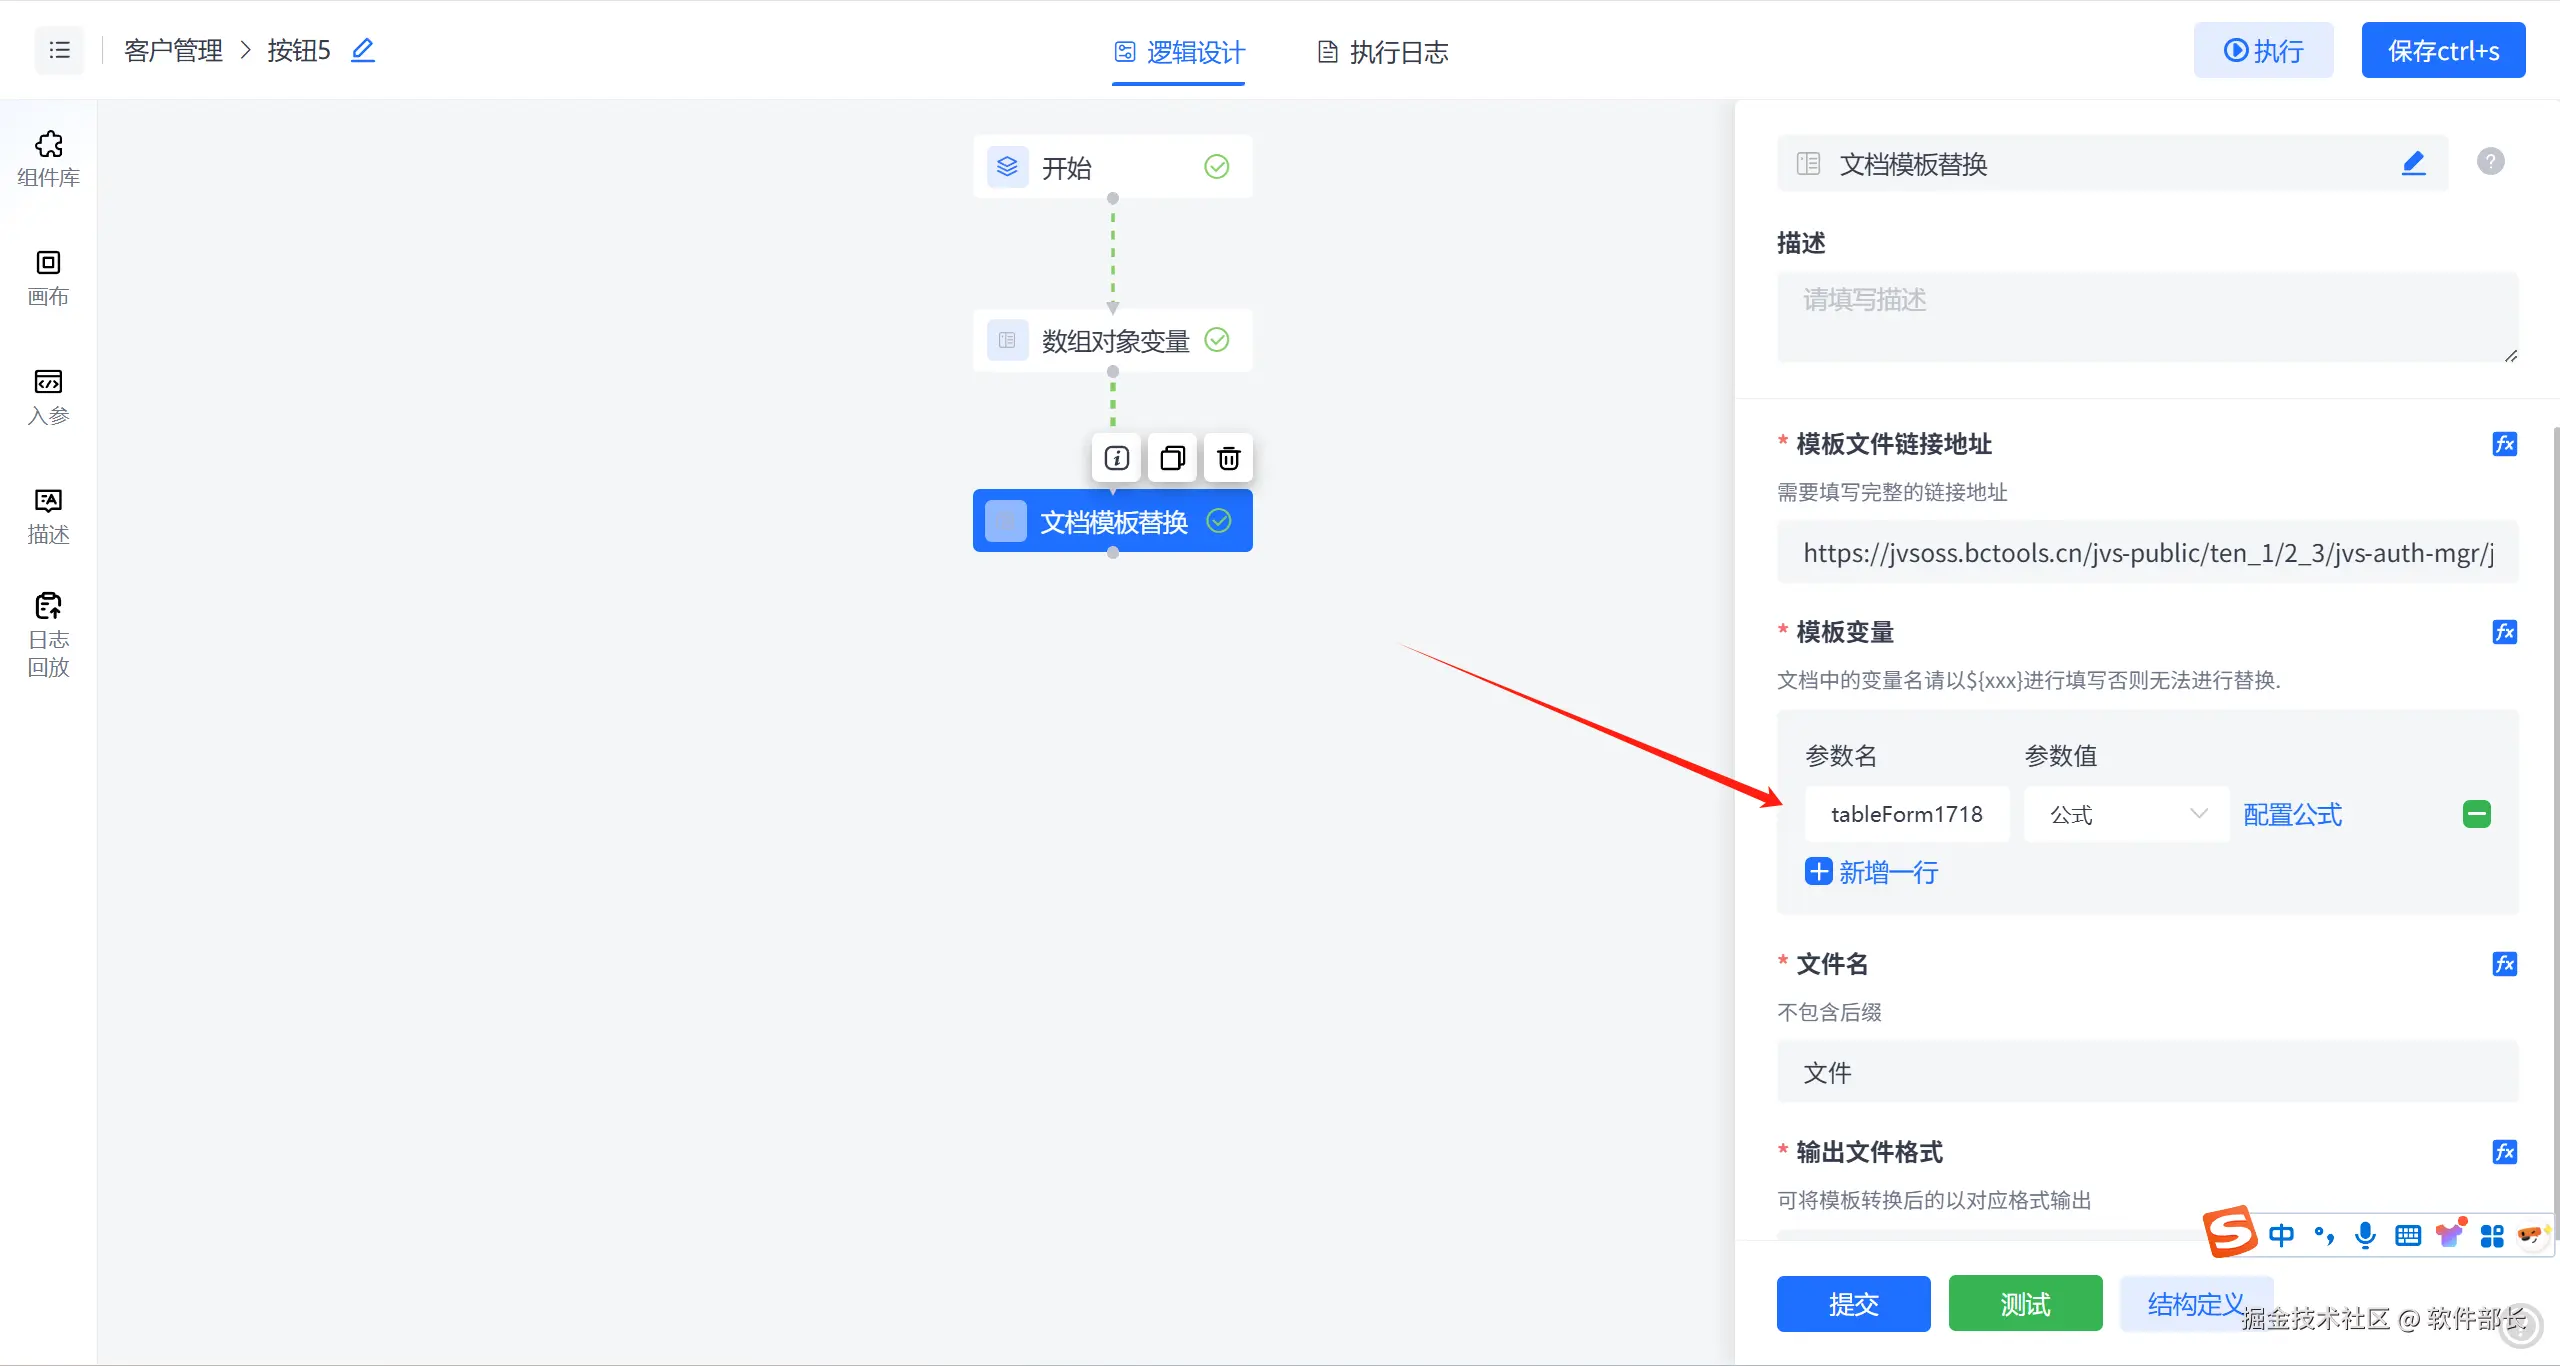2560x1366 pixels.
Task: Open the 日志回放 log replay panel
Action: (x=48, y=634)
